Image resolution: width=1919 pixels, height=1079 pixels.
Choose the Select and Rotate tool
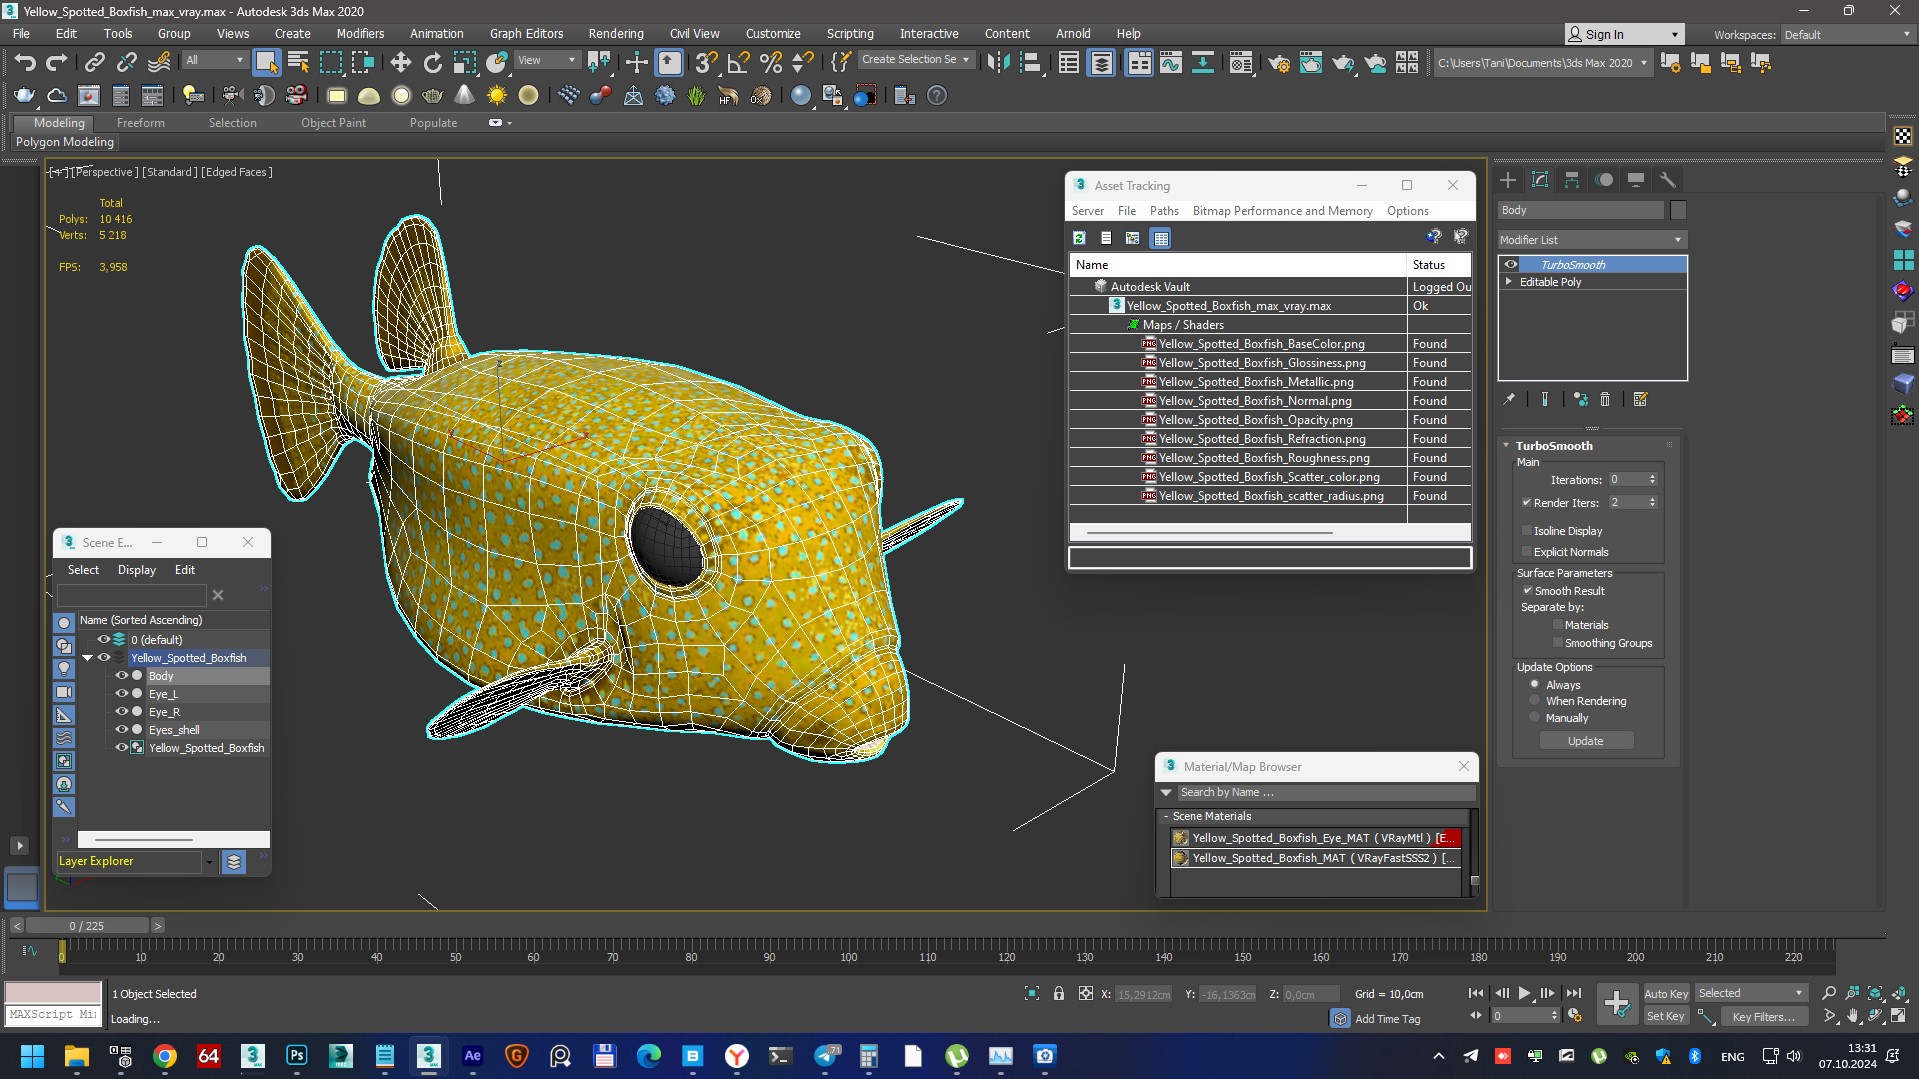(x=432, y=63)
